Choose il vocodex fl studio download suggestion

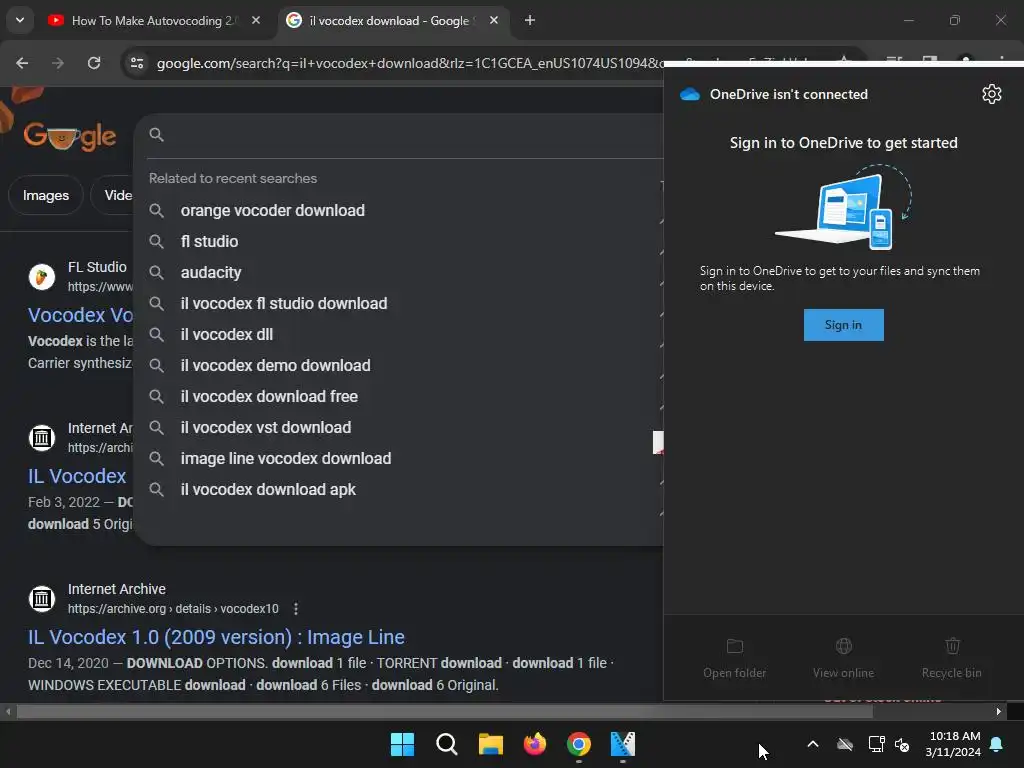283,304
